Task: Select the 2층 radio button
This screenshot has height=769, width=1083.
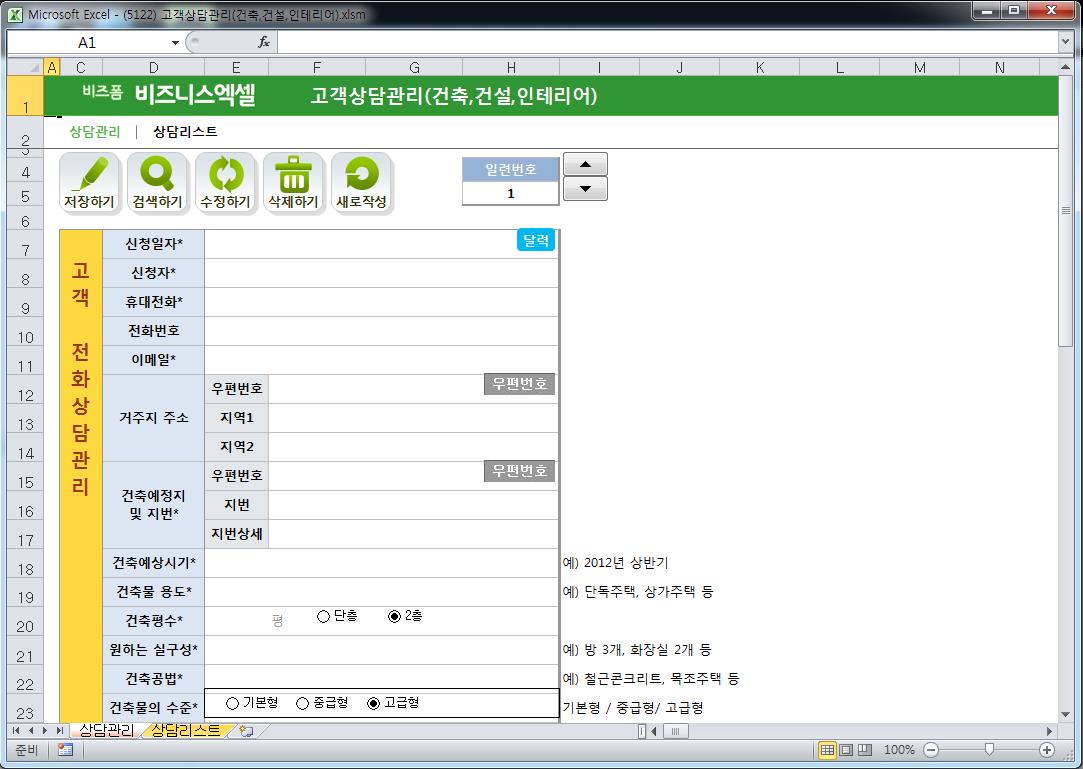Action: pos(394,617)
